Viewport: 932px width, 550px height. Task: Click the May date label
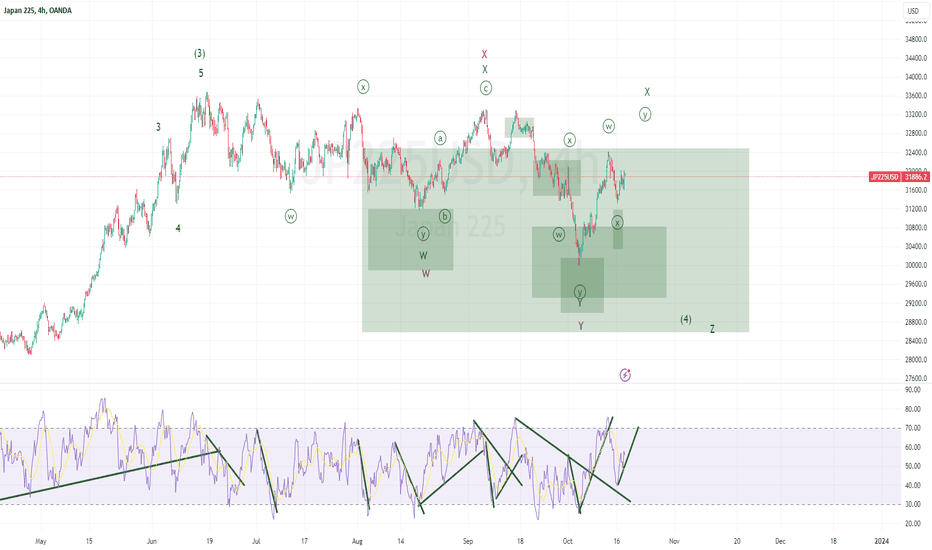[x=40, y=541]
